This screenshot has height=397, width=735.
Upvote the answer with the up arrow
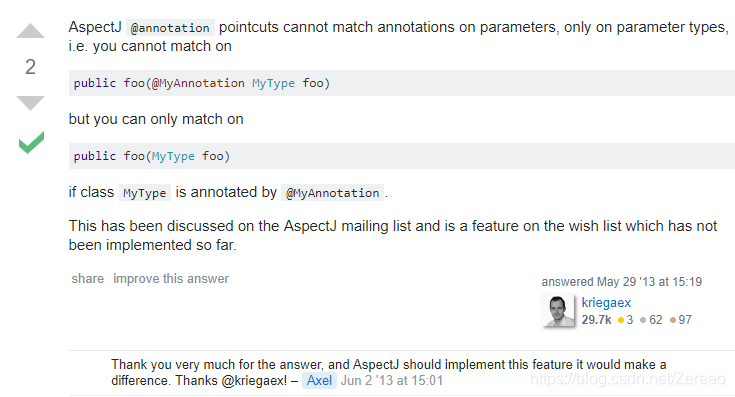(x=30, y=31)
